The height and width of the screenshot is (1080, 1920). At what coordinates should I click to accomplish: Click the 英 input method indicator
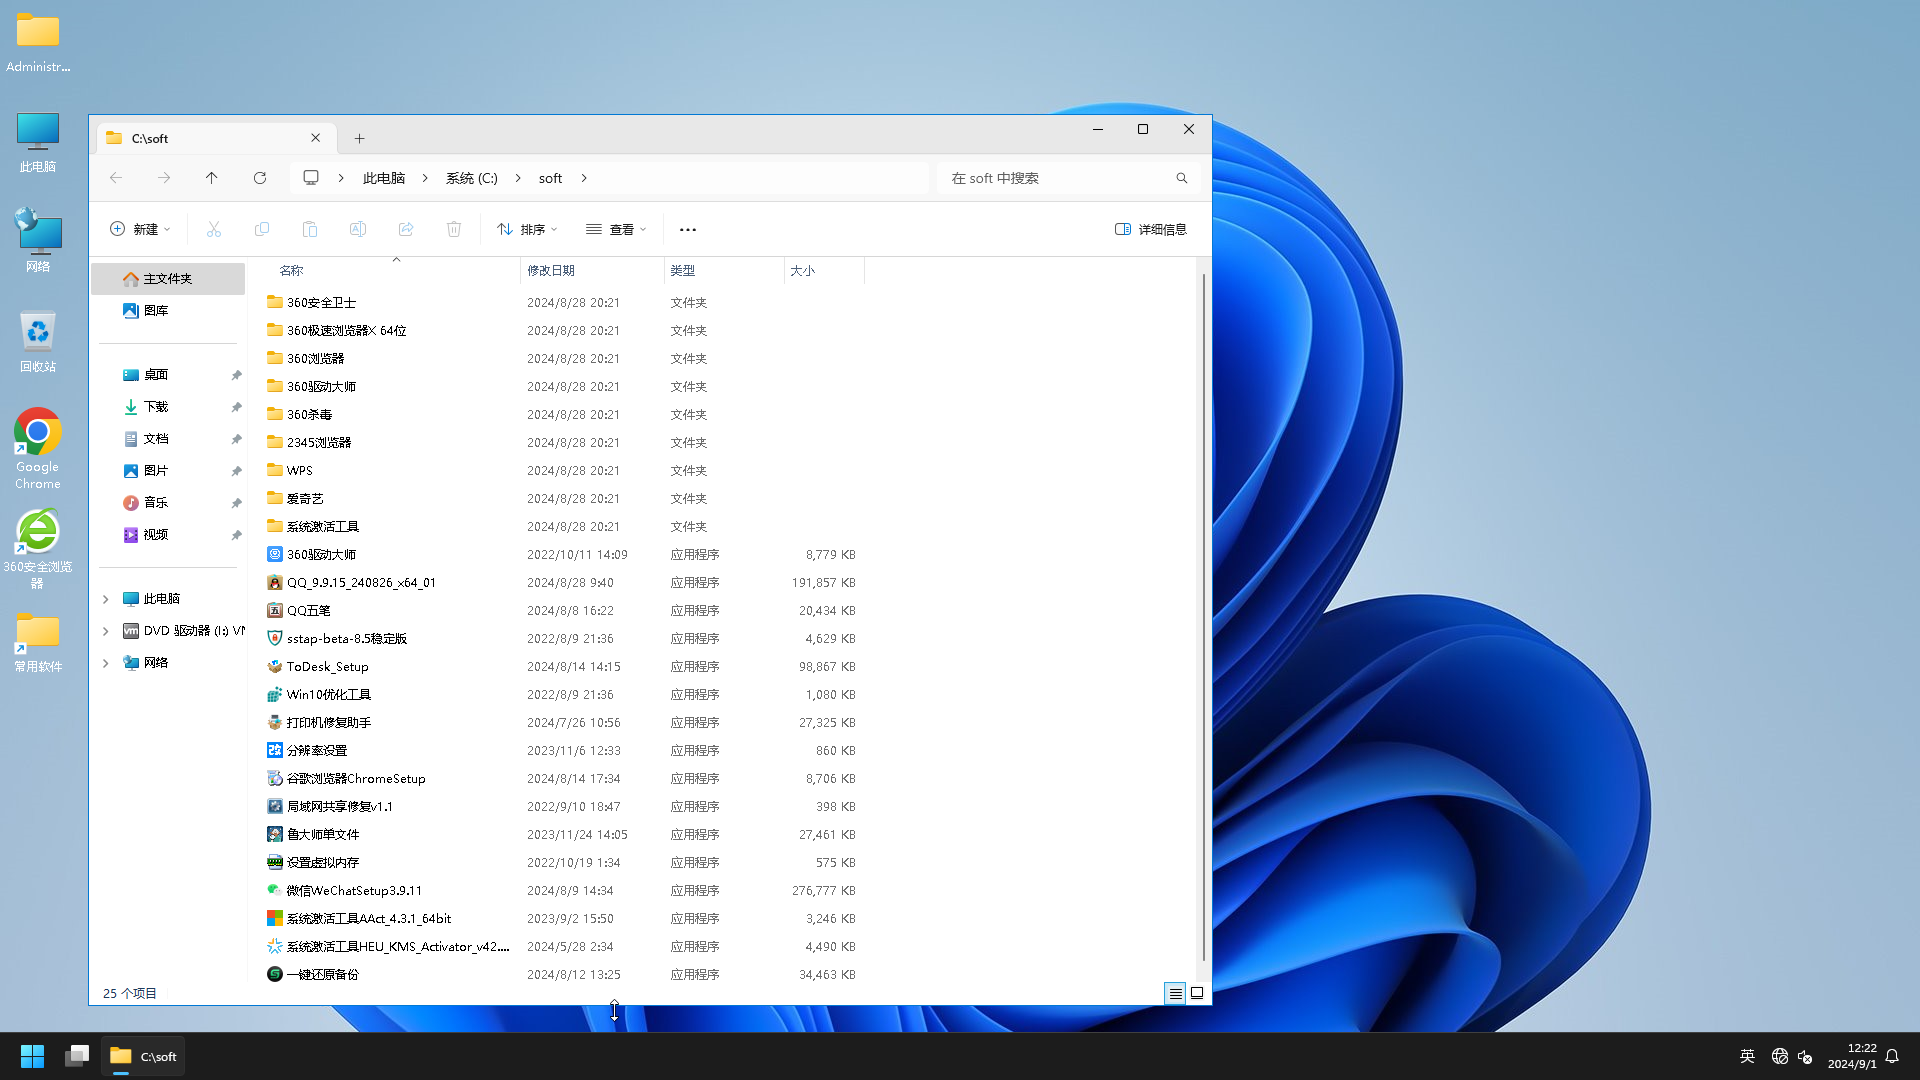1748,1056
